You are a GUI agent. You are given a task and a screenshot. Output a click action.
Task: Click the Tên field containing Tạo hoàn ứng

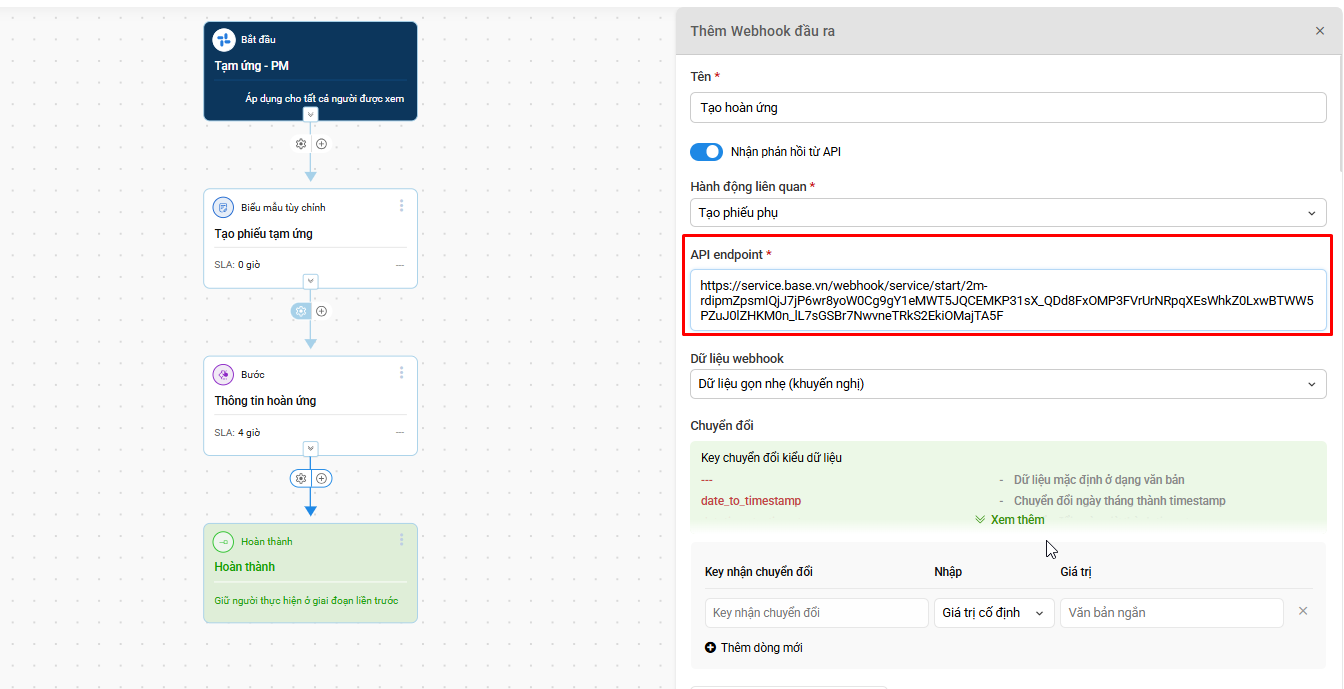(x=1008, y=108)
